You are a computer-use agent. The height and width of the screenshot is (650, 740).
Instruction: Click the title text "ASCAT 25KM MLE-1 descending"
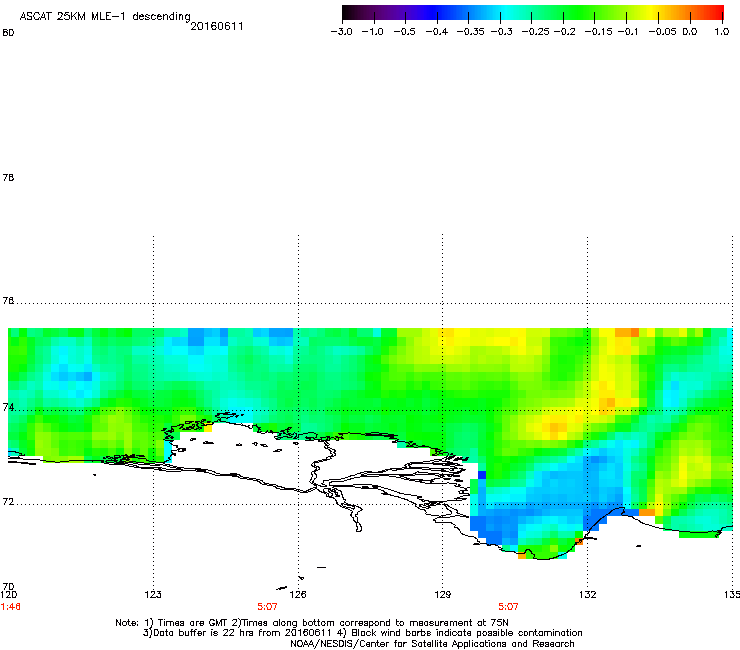(105, 17)
